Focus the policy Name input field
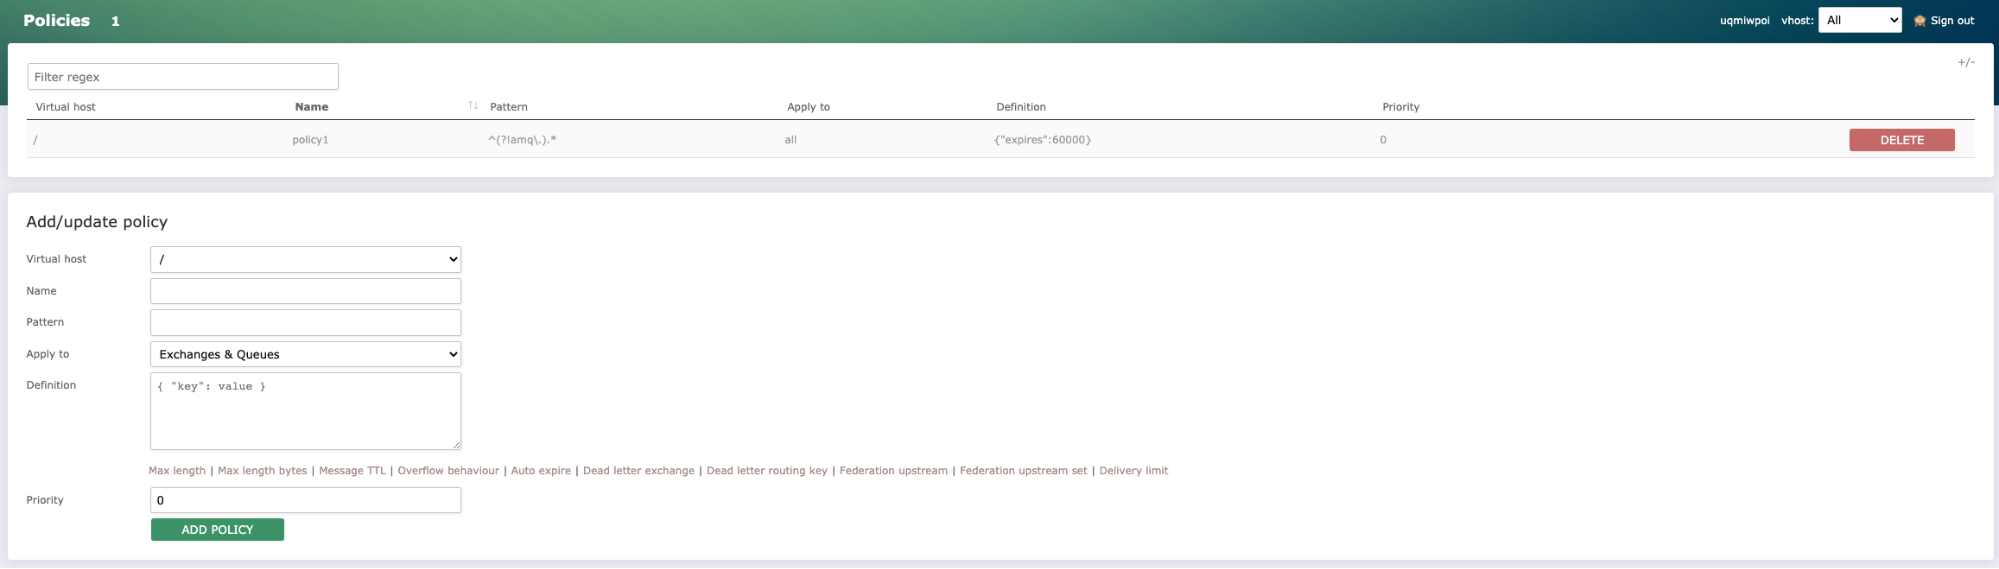The width and height of the screenshot is (1999, 569). 305,291
